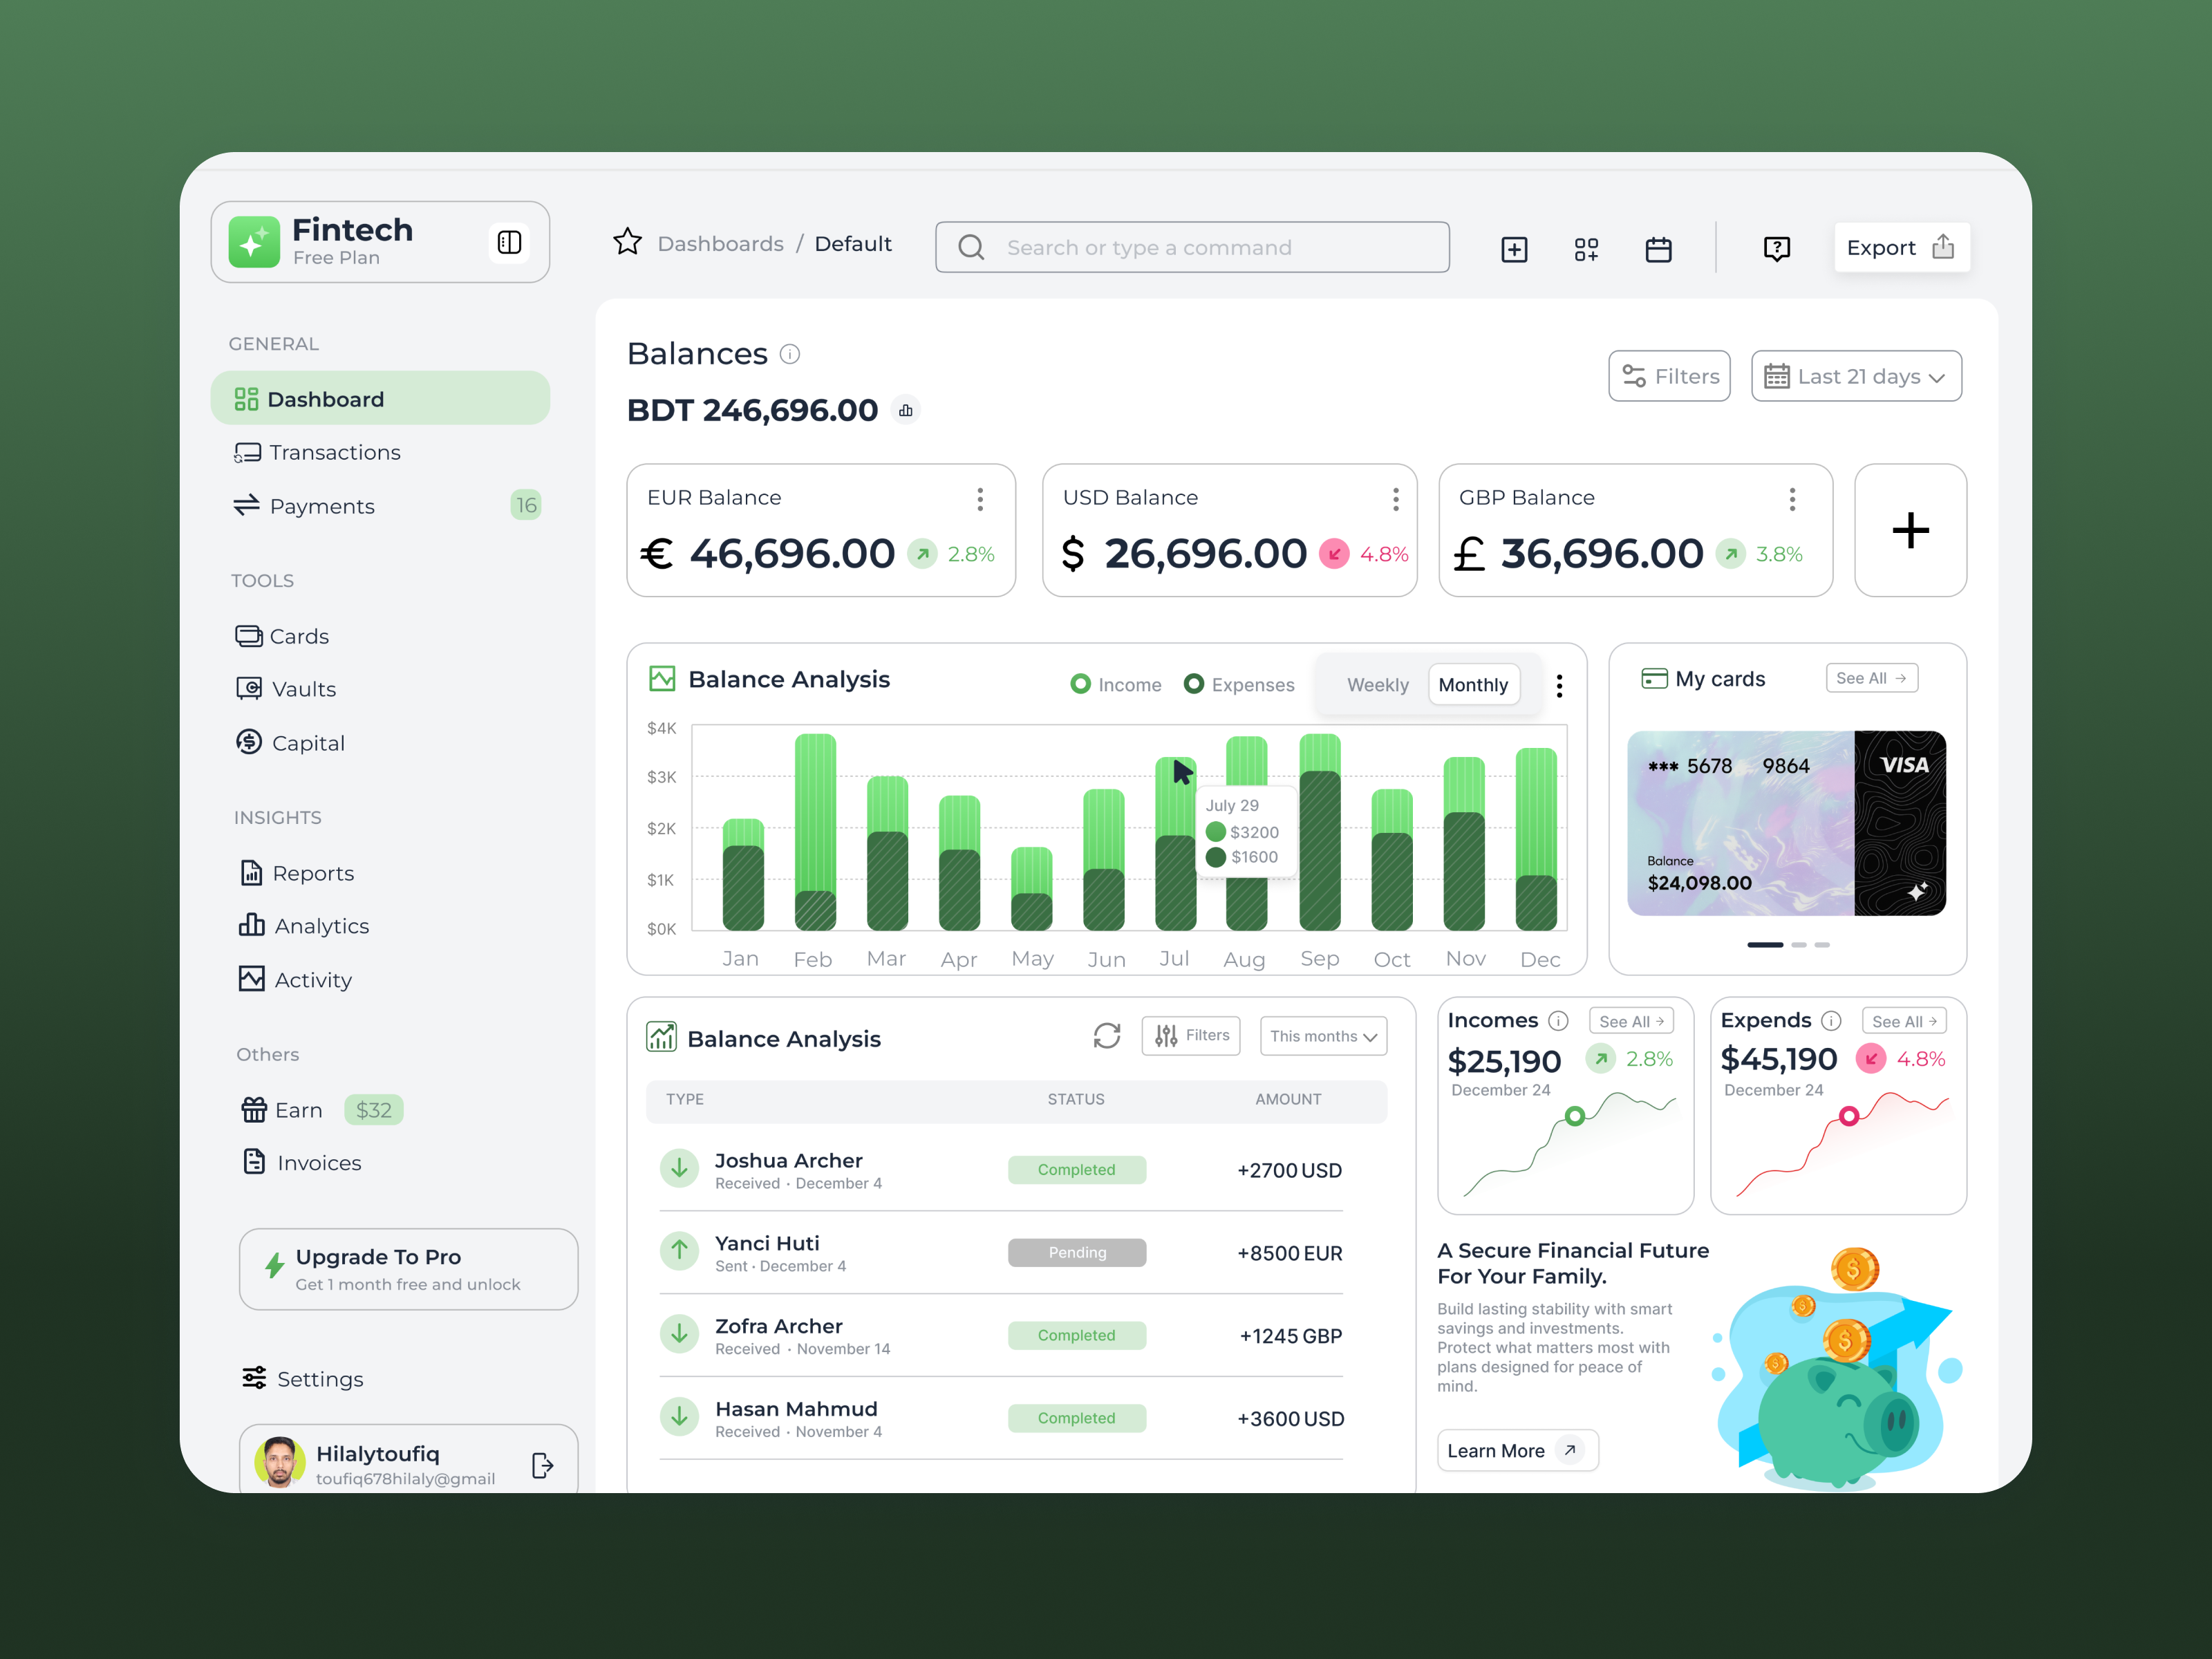Refresh the Balance Analysis table
This screenshot has width=2212, height=1659.
1106,1036
